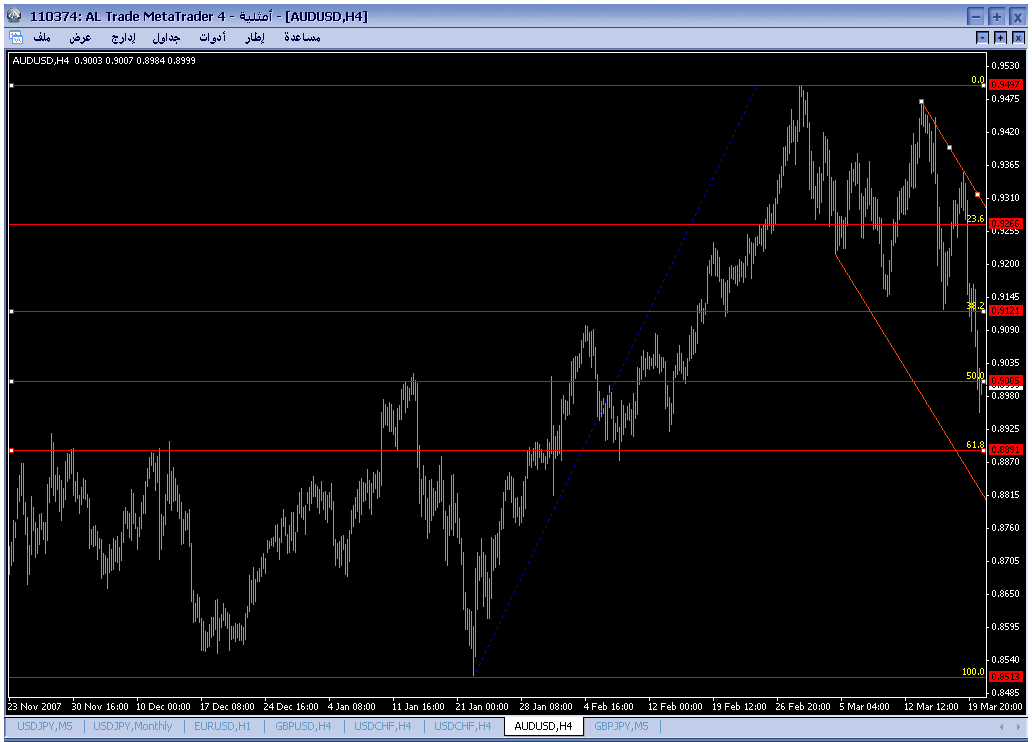1032x742 pixels.
Task: Select the 0.9005 Fibonacci 50.0 level label
Action: coord(1006,381)
